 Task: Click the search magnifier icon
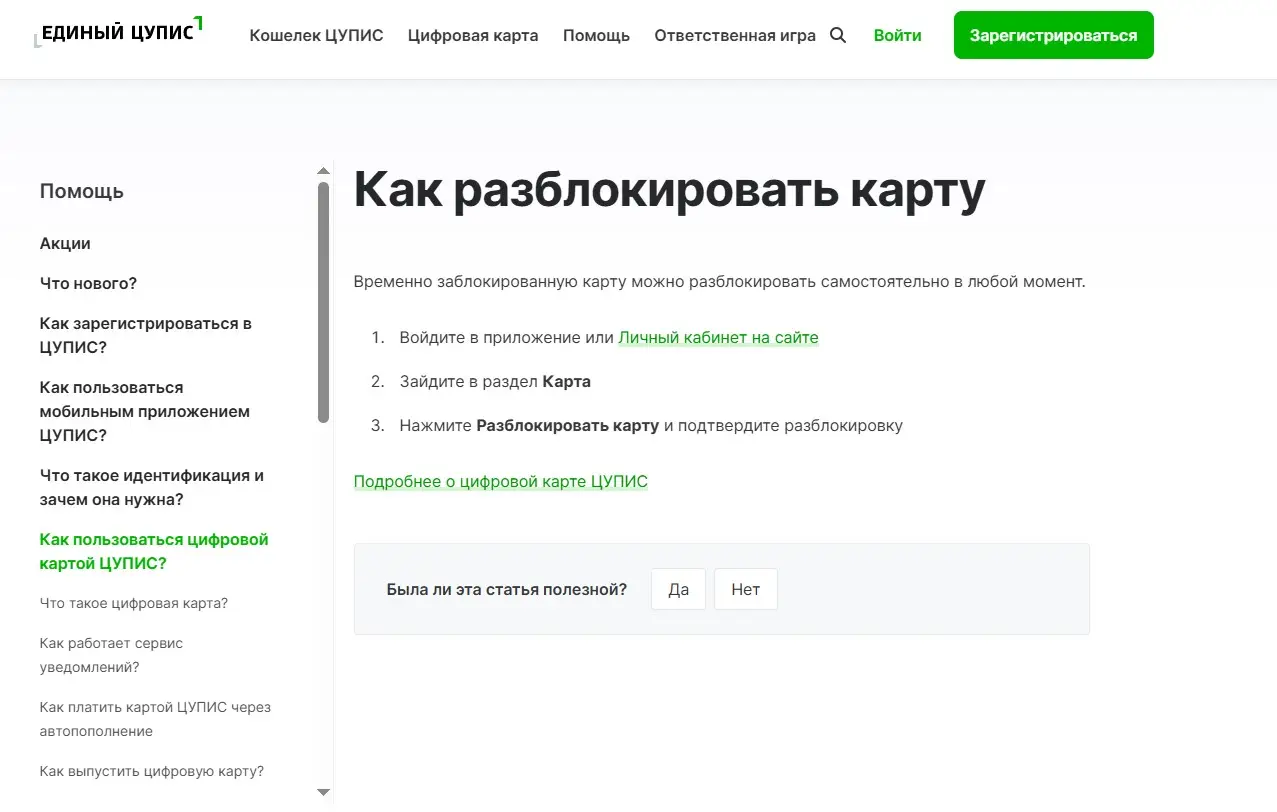pyautogui.click(x=838, y=36)
